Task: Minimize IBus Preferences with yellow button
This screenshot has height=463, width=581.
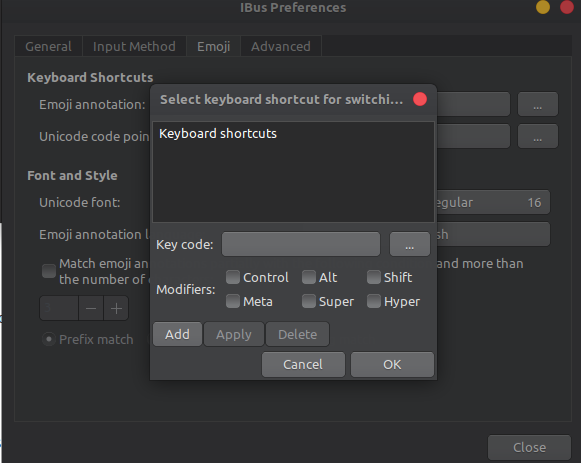Action: pos(543,7)
